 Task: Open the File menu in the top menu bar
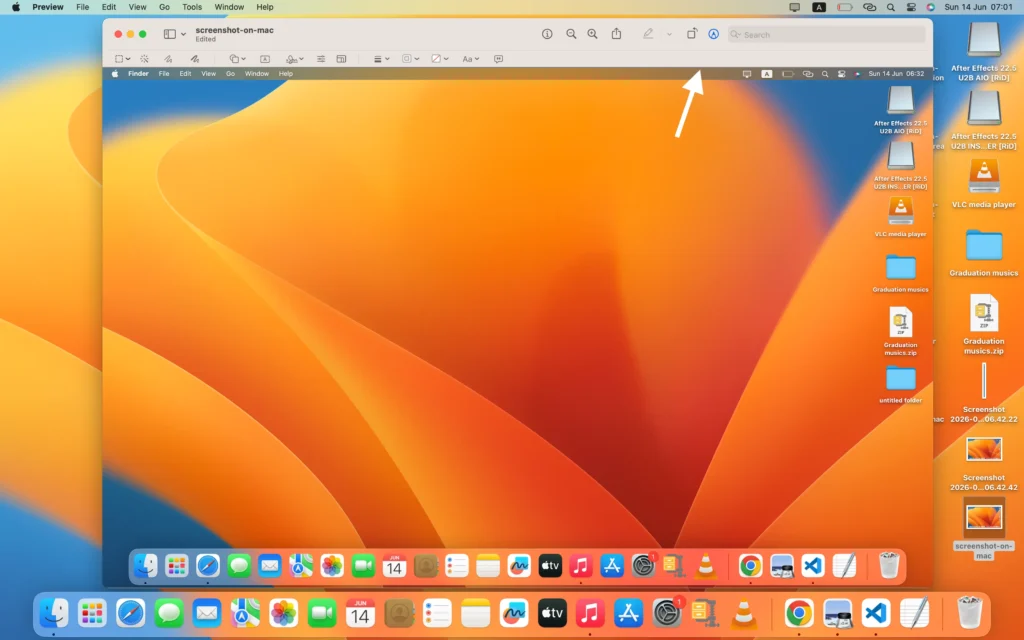point(82,7)
